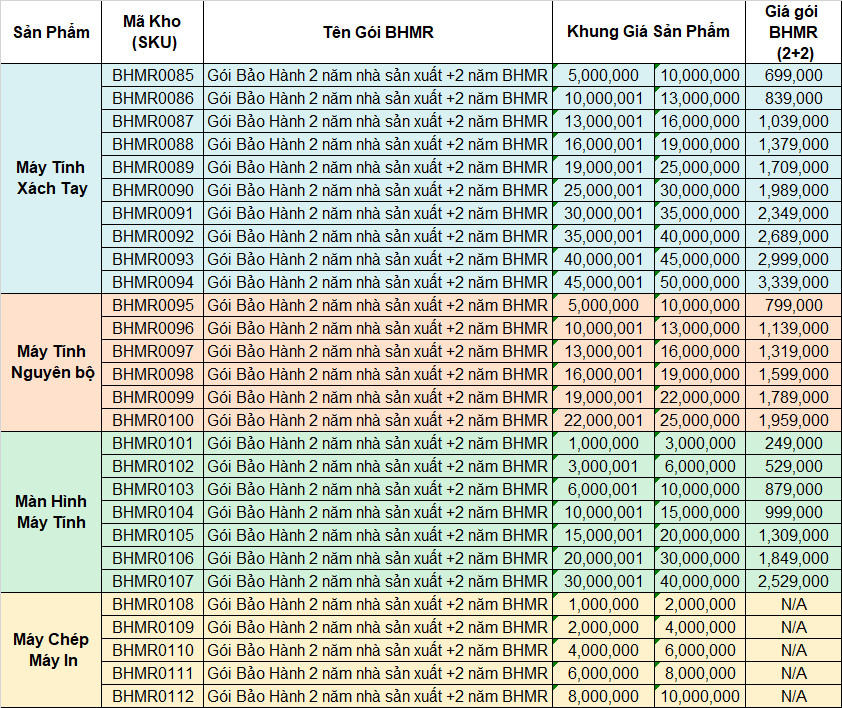Select SKU cell BHMR0105

click(153, 535)
